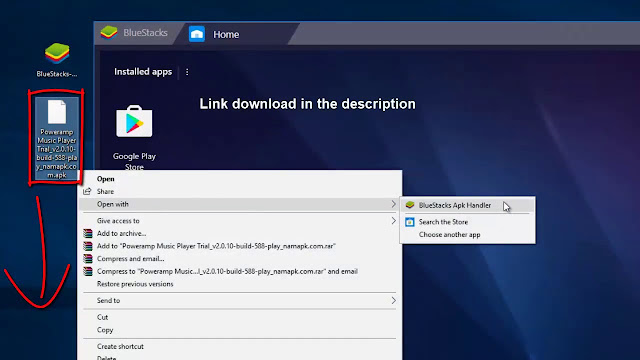This screenshot has width=640, height=360.
Task: Open Installed apps three-dot menu
Action: [x=187, y=72]
